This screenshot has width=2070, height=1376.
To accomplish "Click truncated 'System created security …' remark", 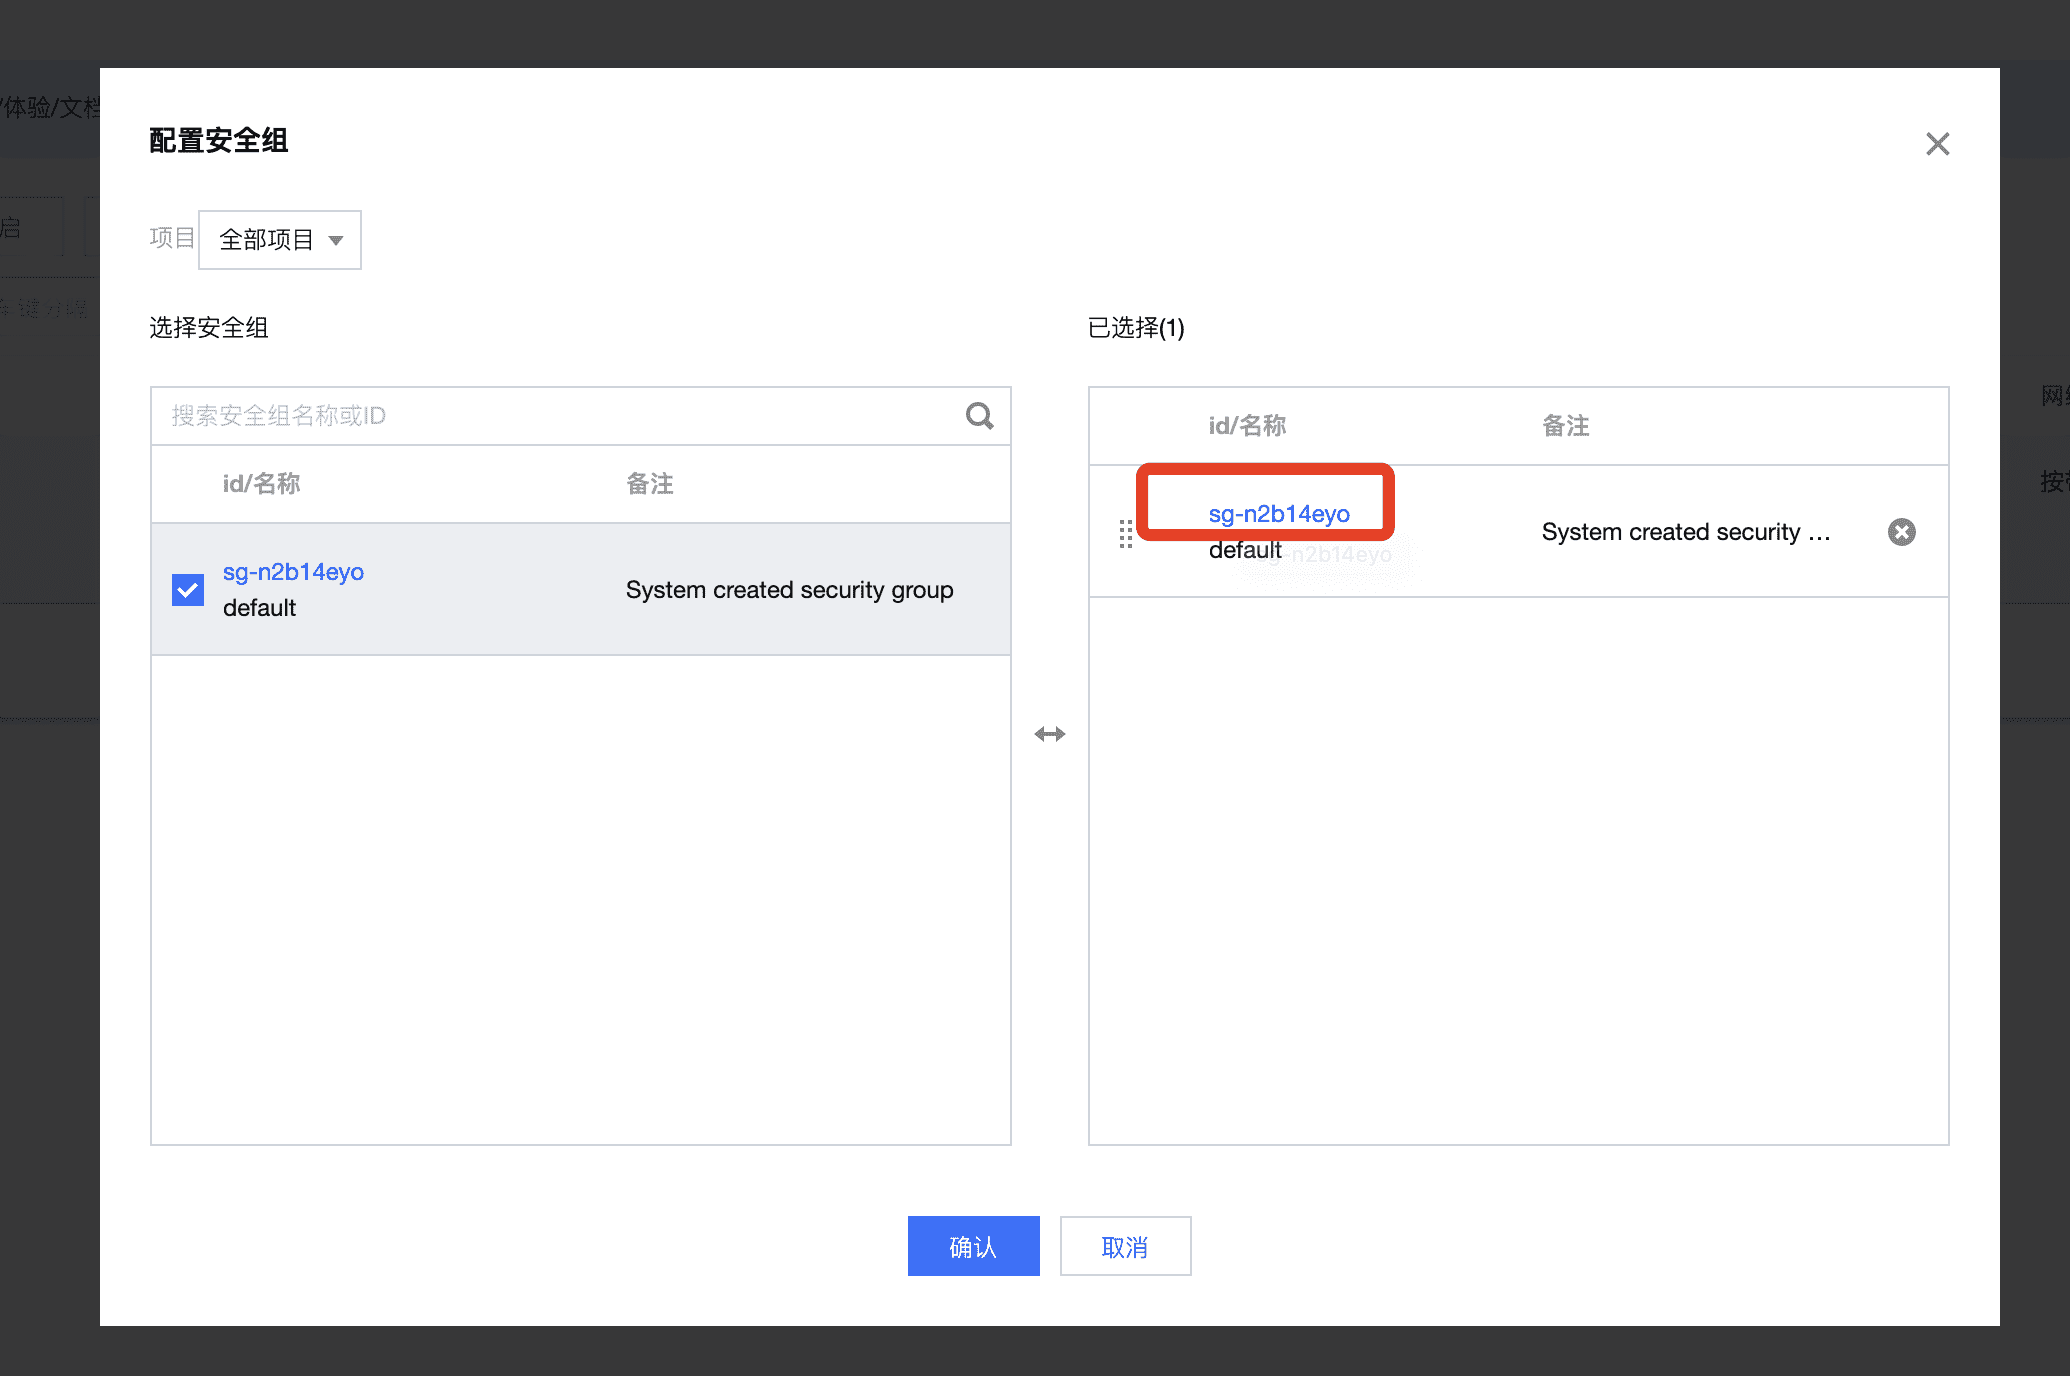I will click(x=1685, y=532).
